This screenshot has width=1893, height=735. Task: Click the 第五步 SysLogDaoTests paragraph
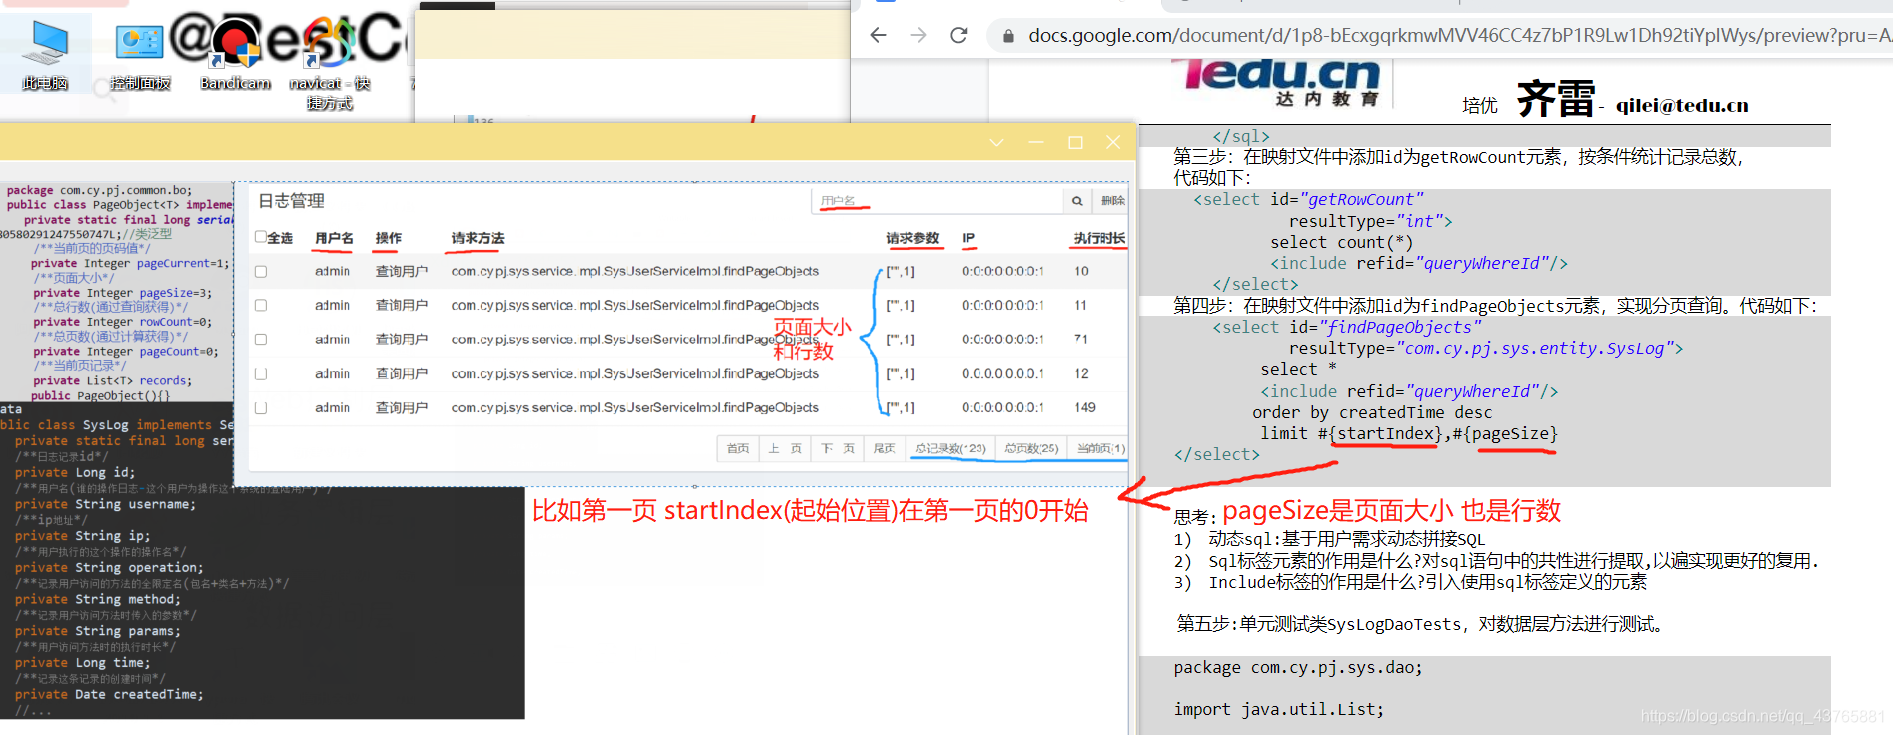coord(1422,625)
